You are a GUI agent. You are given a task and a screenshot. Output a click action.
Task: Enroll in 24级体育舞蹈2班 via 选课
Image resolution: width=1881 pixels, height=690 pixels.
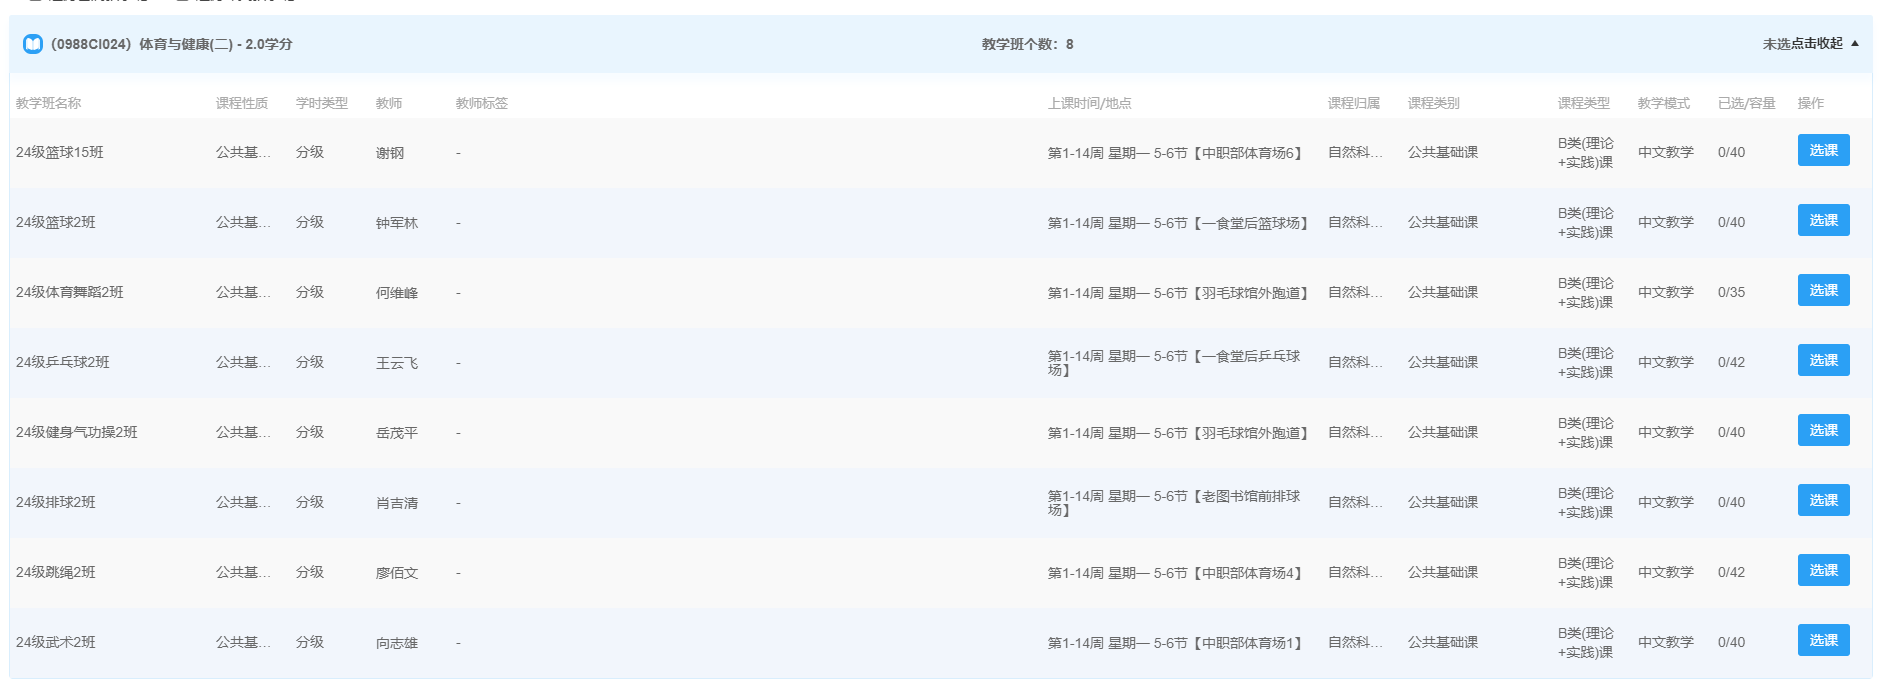pos(1822,291)
